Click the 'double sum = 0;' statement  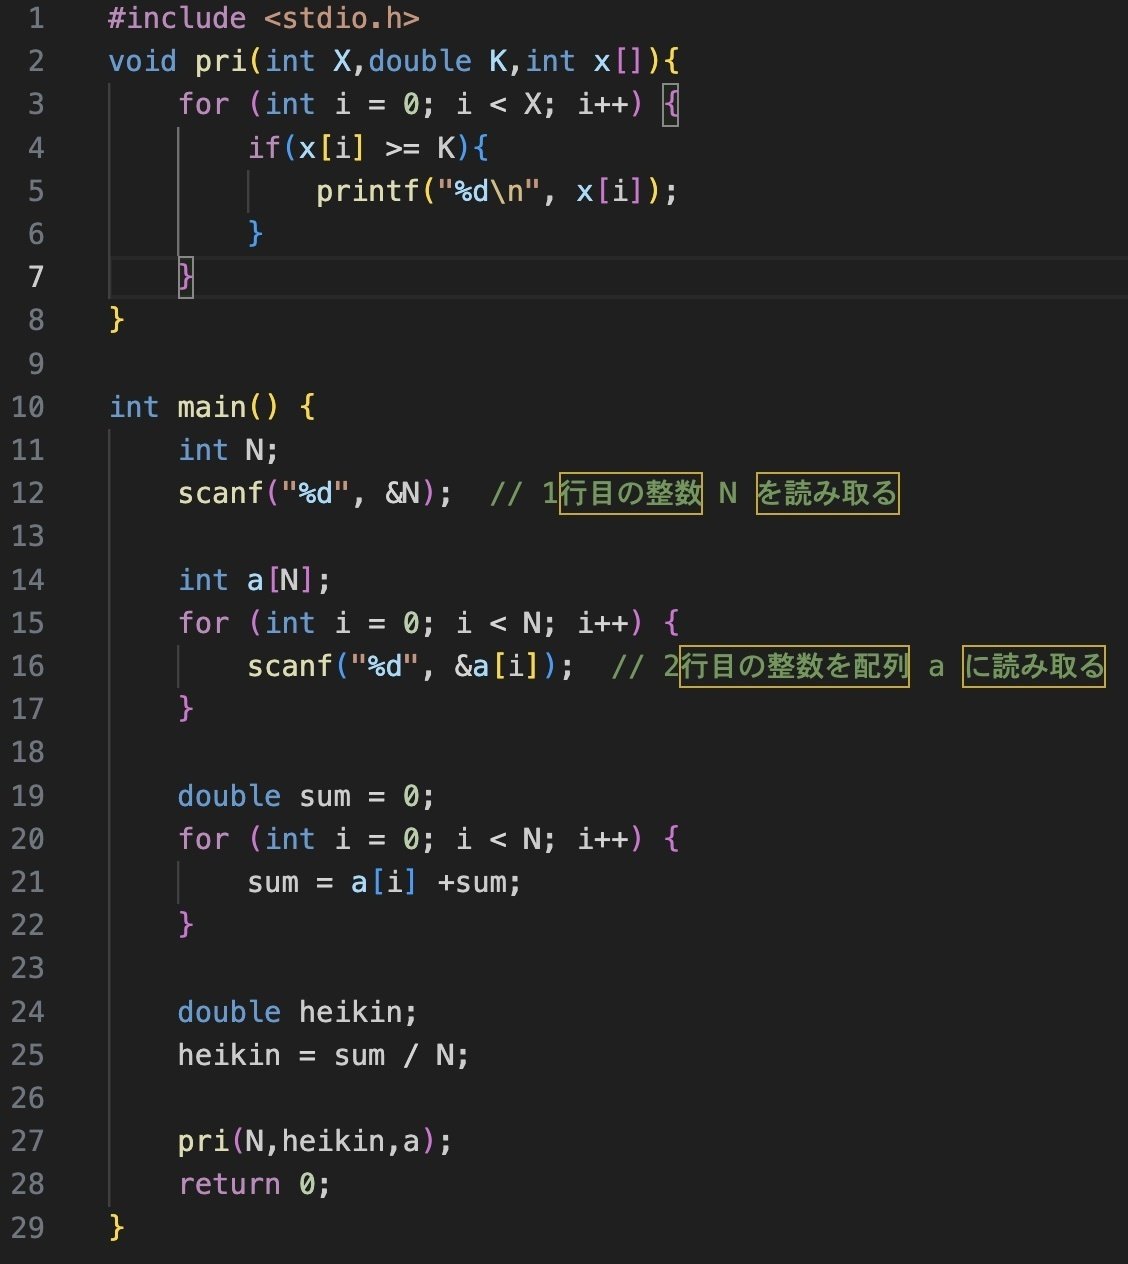(306, 796)
